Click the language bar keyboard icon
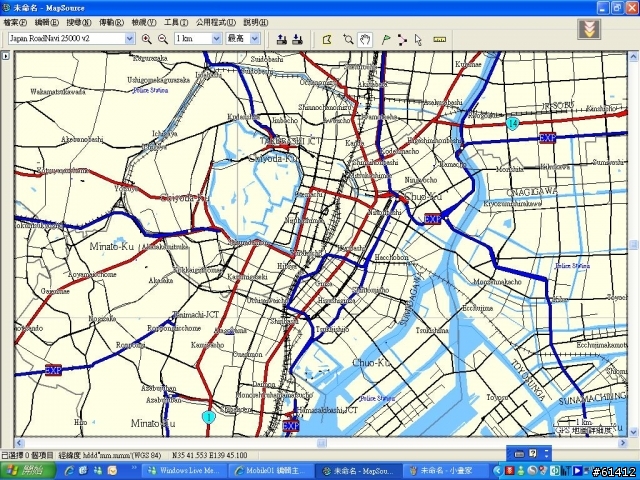Screen dimensions: 640x480 pos(519,453)
